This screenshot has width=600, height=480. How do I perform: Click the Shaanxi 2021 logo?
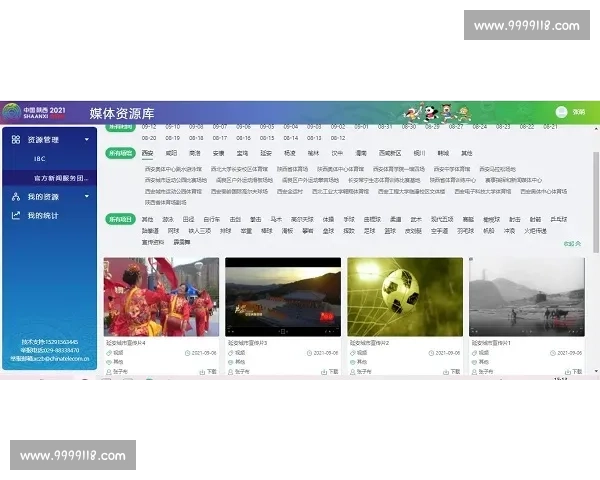click(x=34, y=112)
